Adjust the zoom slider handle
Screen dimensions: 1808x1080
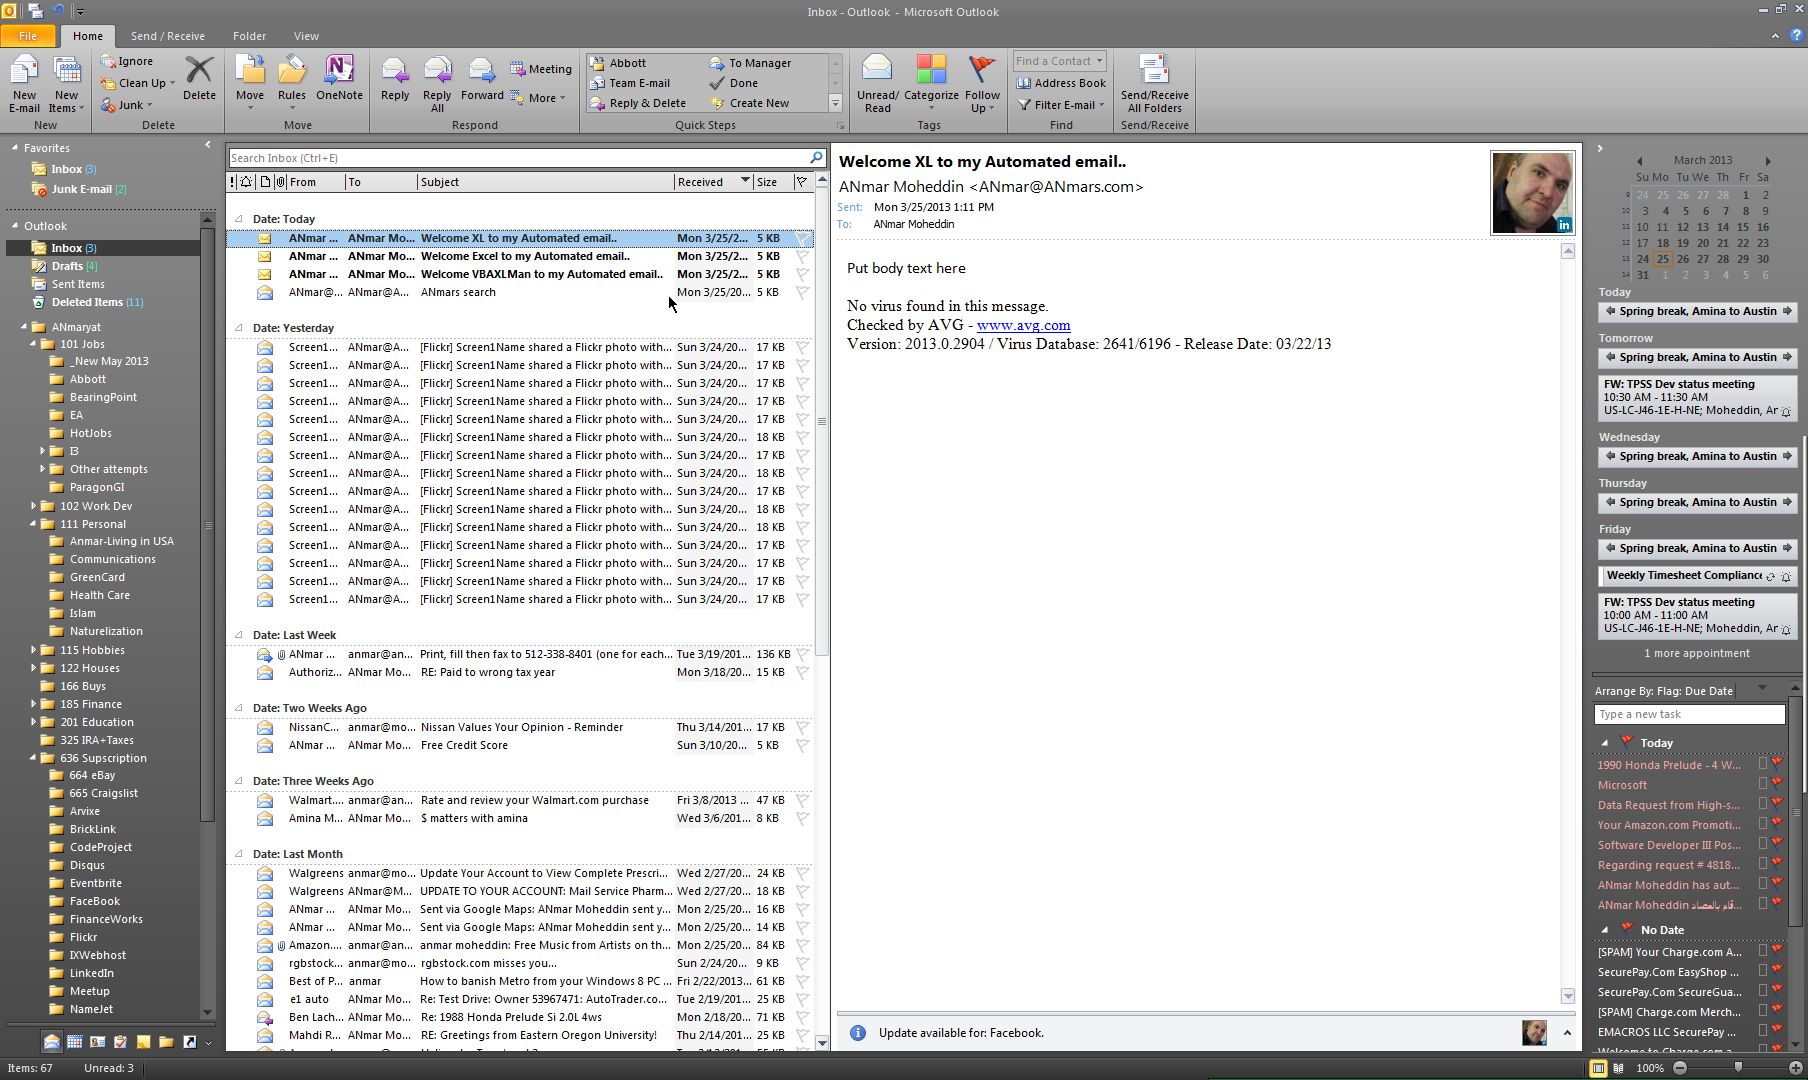1738,1068
